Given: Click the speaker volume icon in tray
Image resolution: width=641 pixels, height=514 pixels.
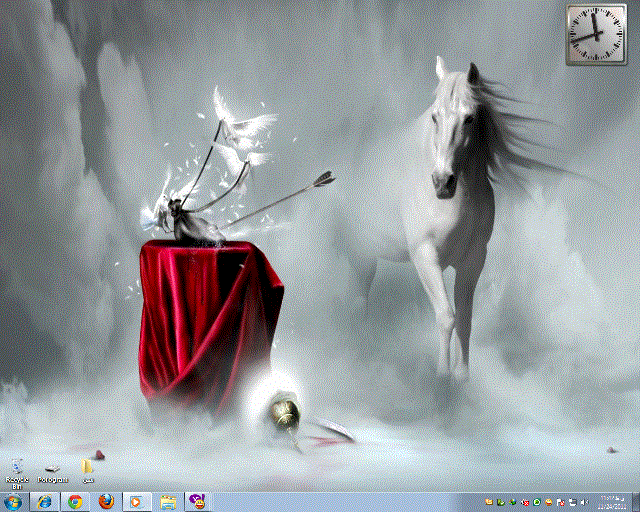Looking at the screenshot, I should coord(584,502).
